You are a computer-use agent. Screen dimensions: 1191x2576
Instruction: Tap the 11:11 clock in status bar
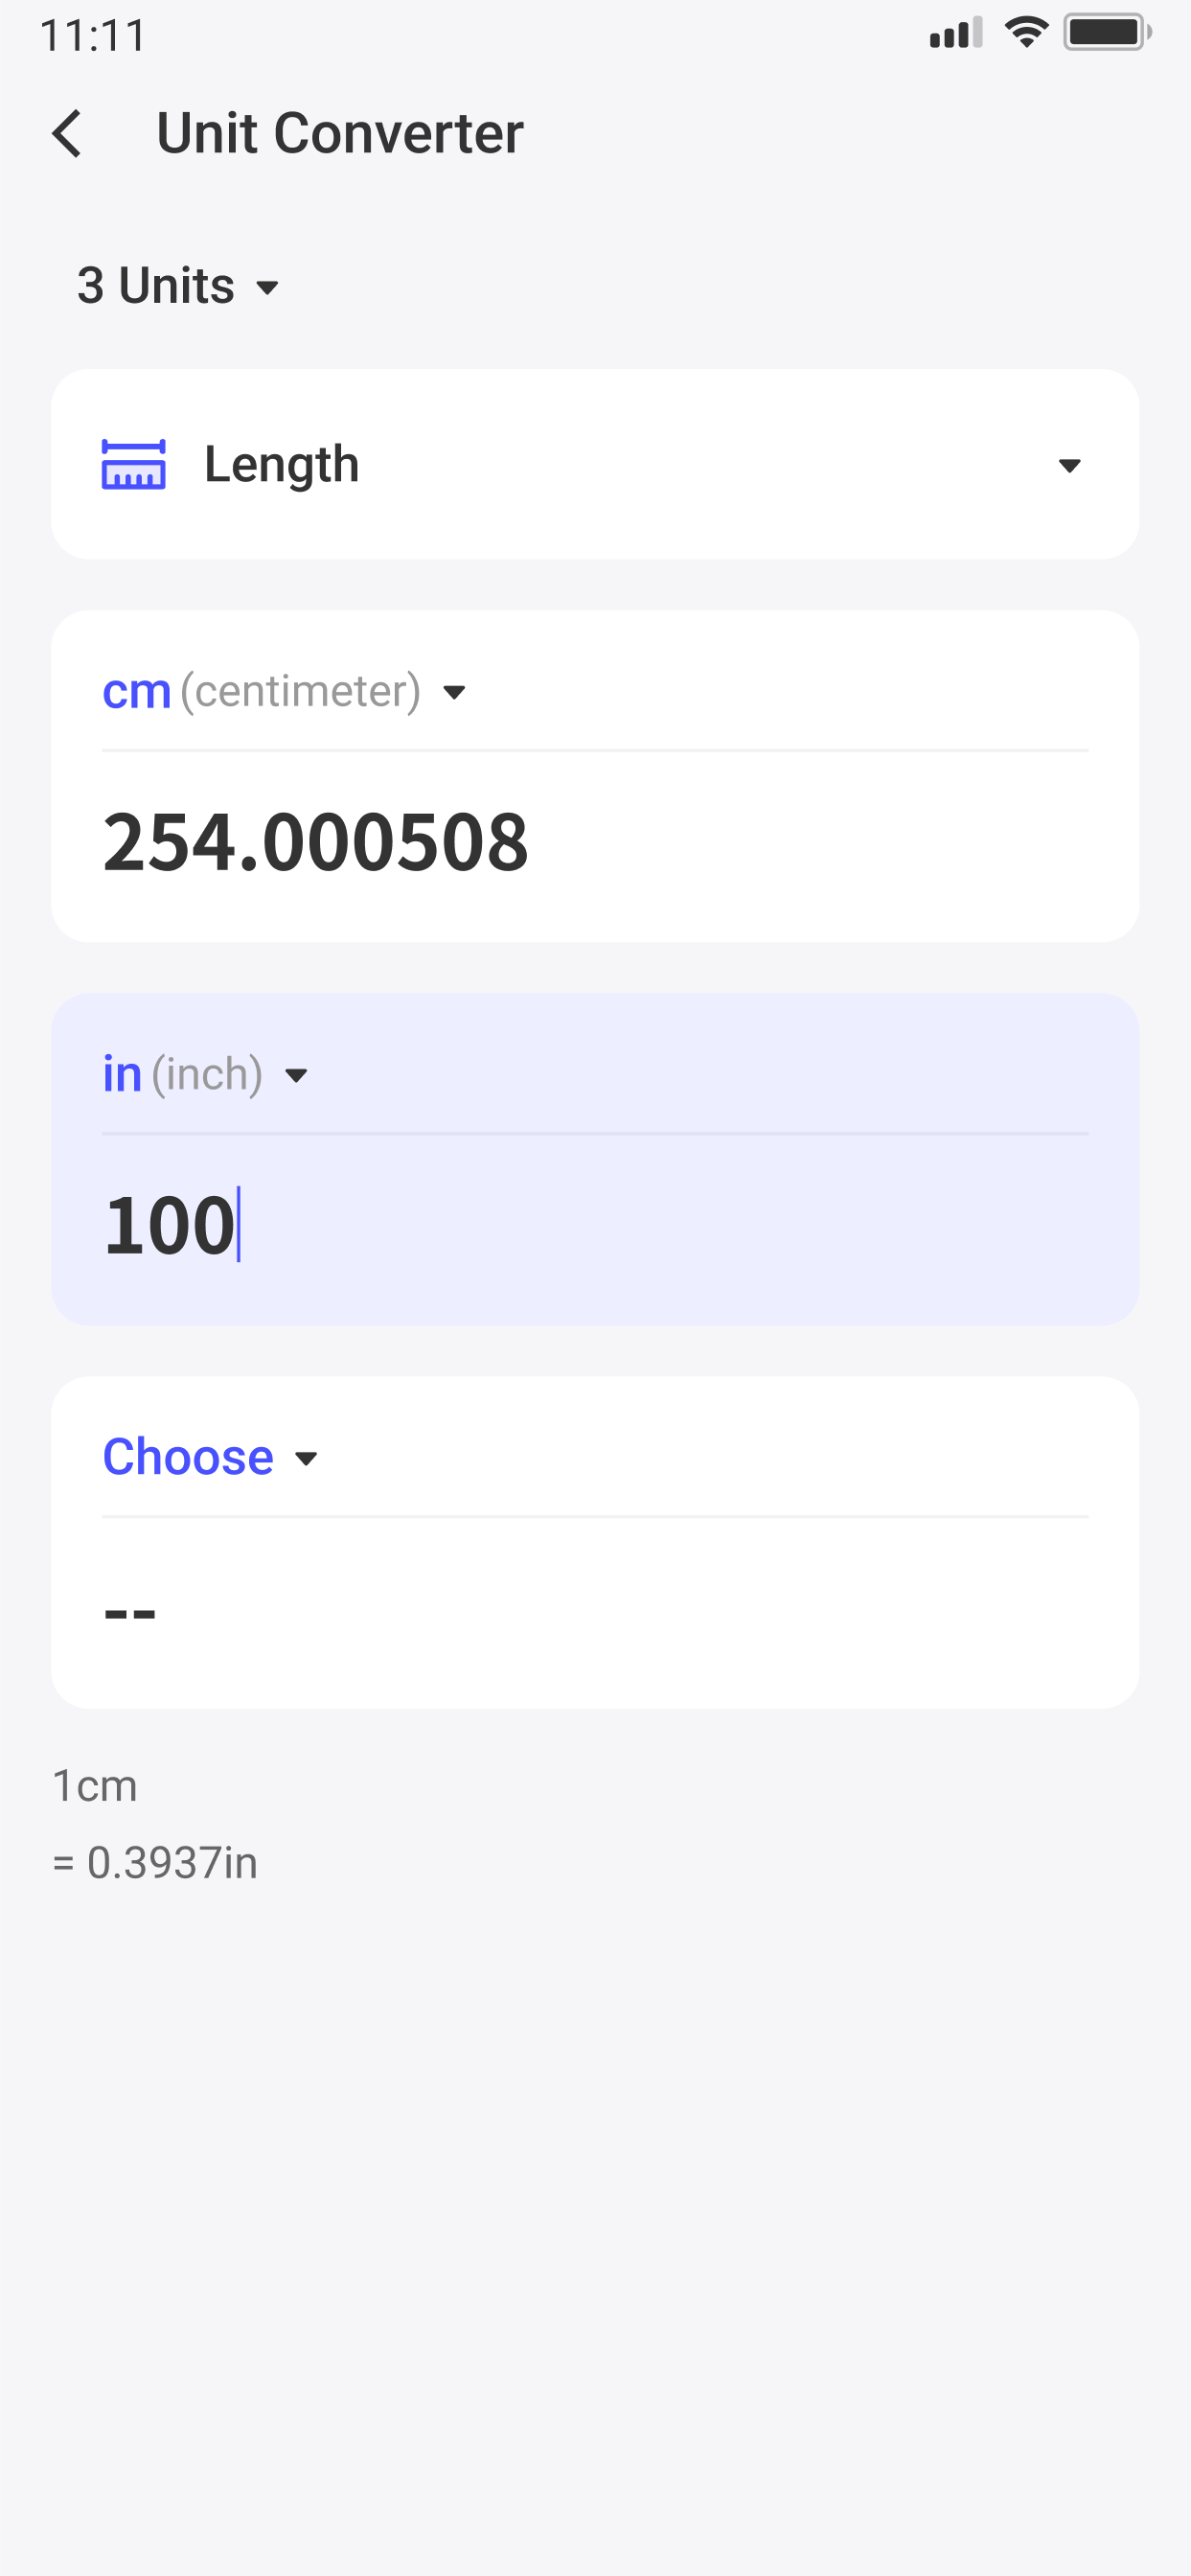[x=94, y=36]
